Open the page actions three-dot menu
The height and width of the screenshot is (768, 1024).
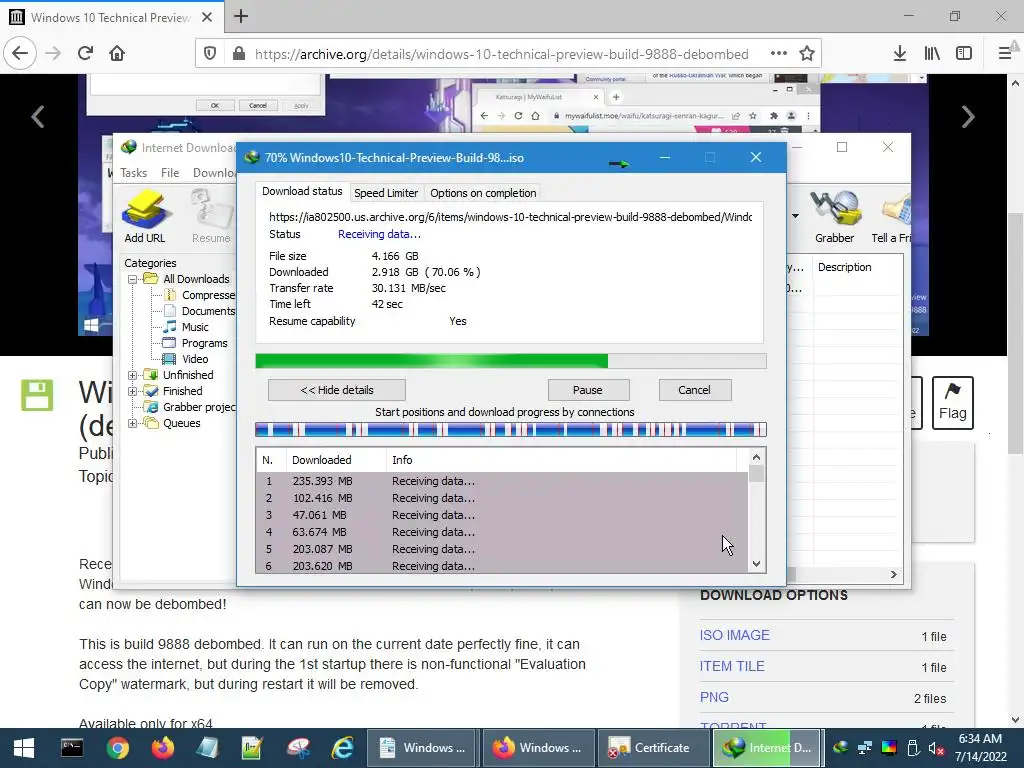[778, 54]
